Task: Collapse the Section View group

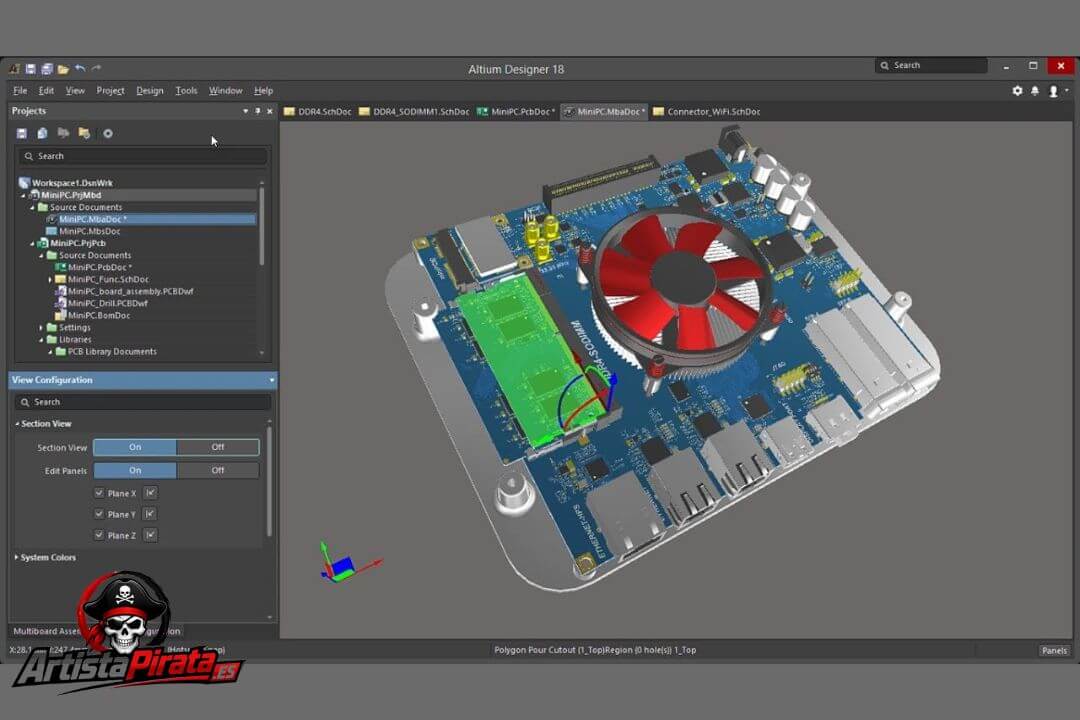Action: pos(17,424)
